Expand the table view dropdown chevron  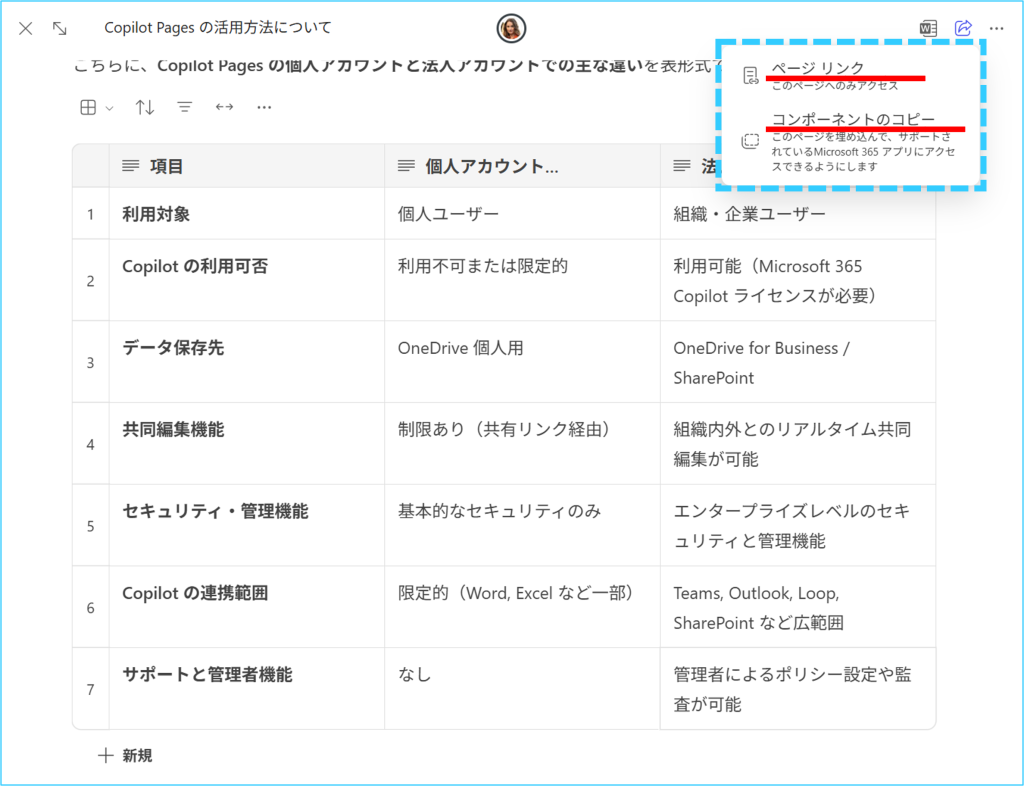[110, 108]
